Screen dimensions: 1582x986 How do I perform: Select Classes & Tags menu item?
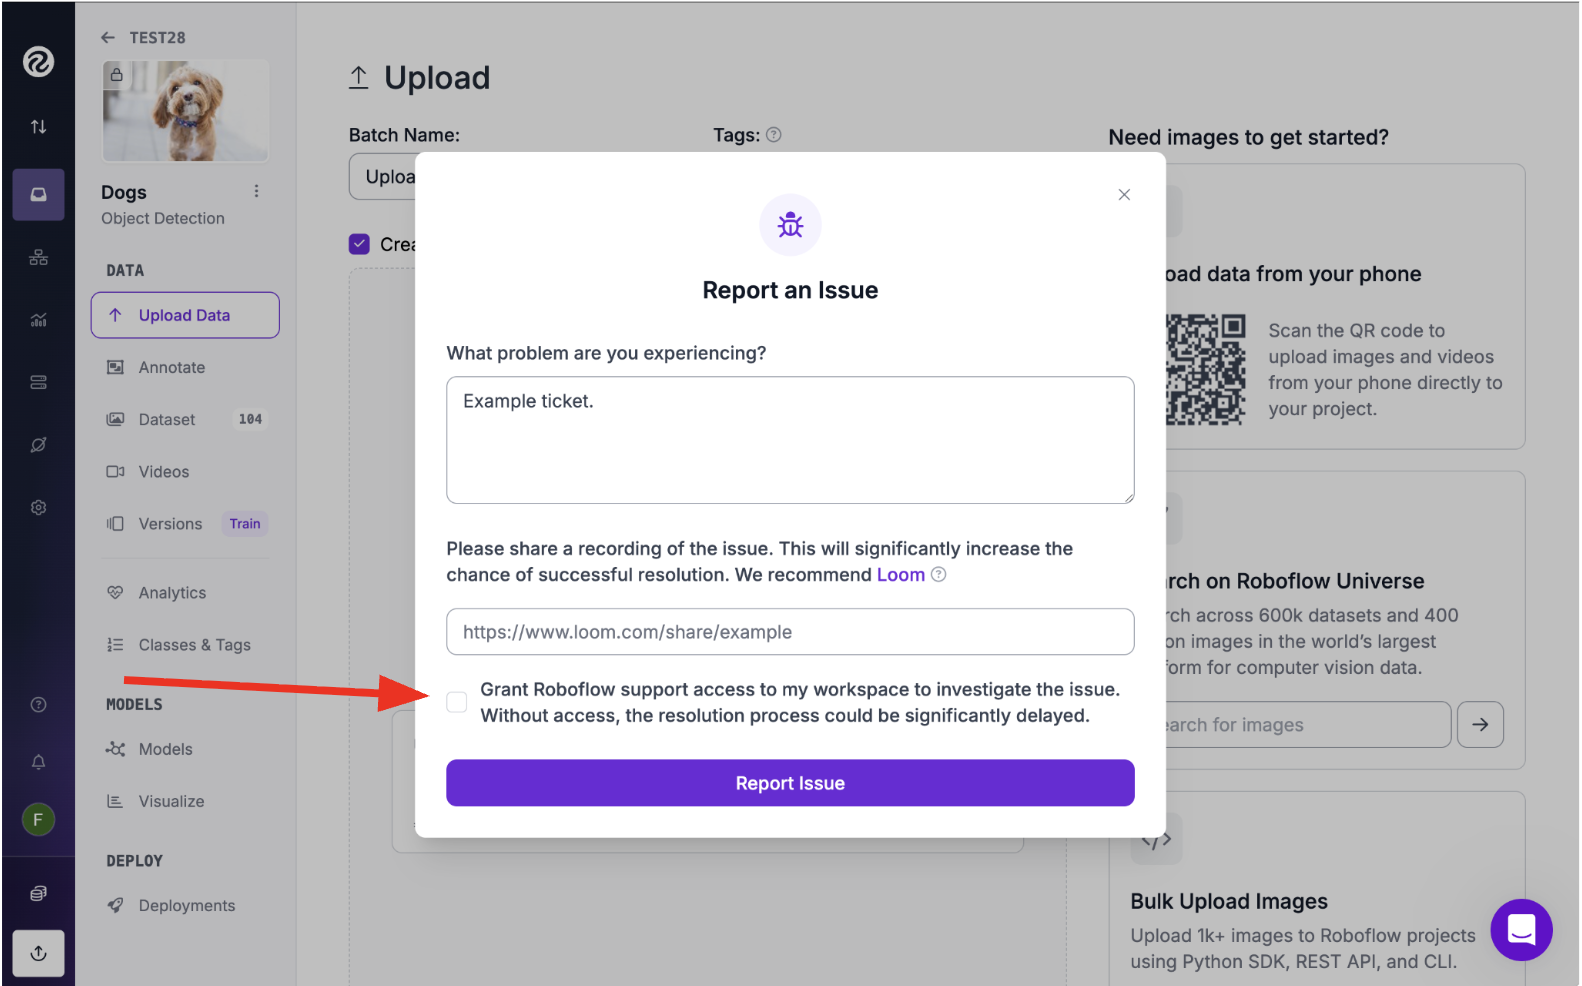[194, 645]
